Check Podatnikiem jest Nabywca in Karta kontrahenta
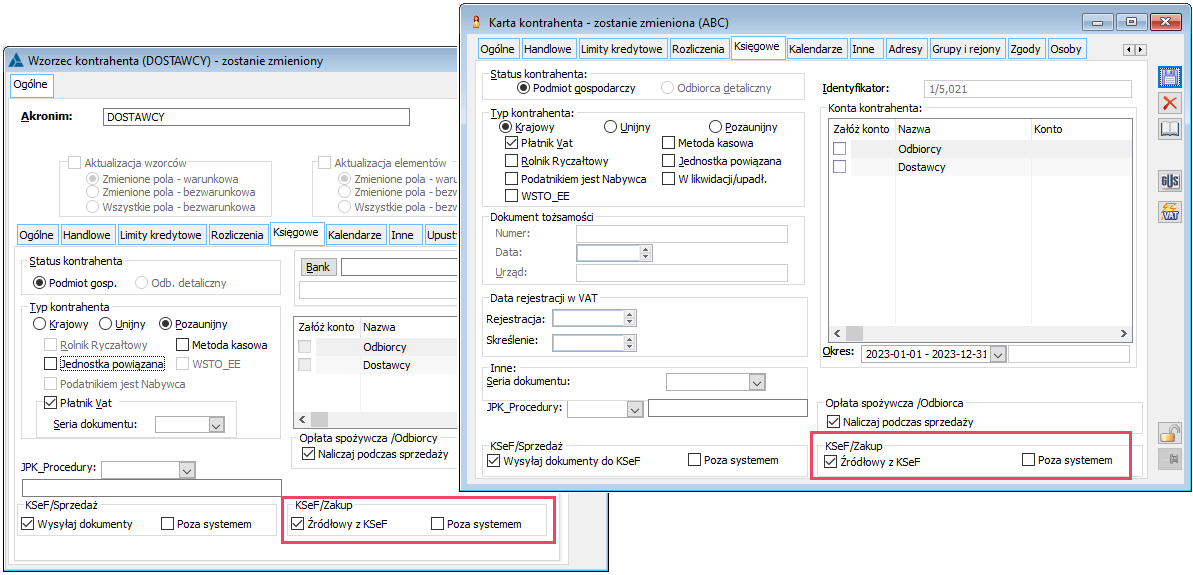This screenshot has width=1193, height=575. click(511, 179)
